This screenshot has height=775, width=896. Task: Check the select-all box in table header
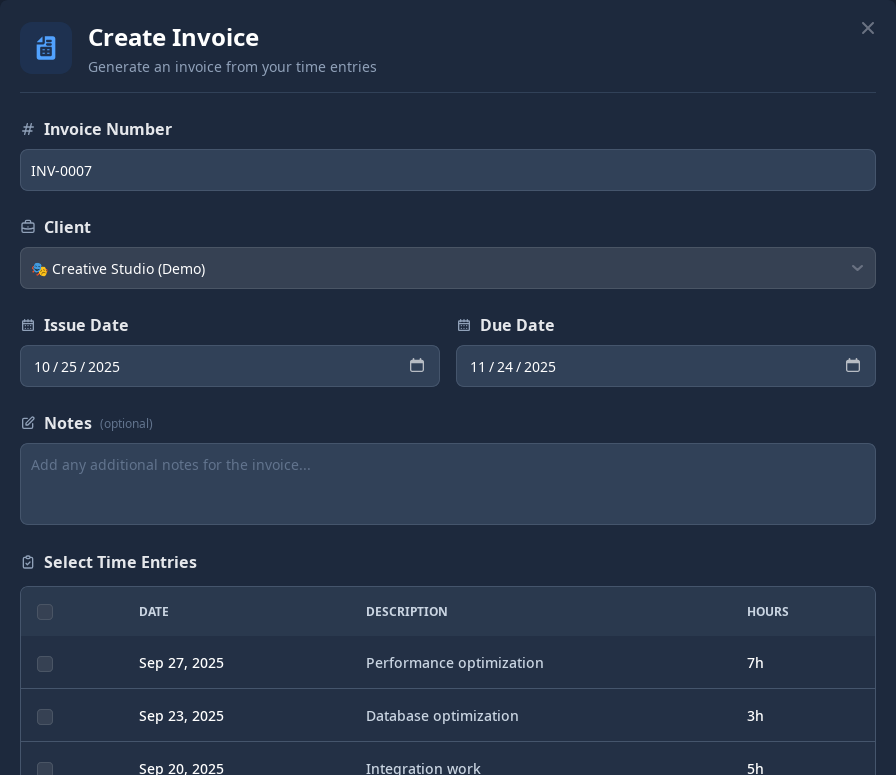[x=45, y=612]
